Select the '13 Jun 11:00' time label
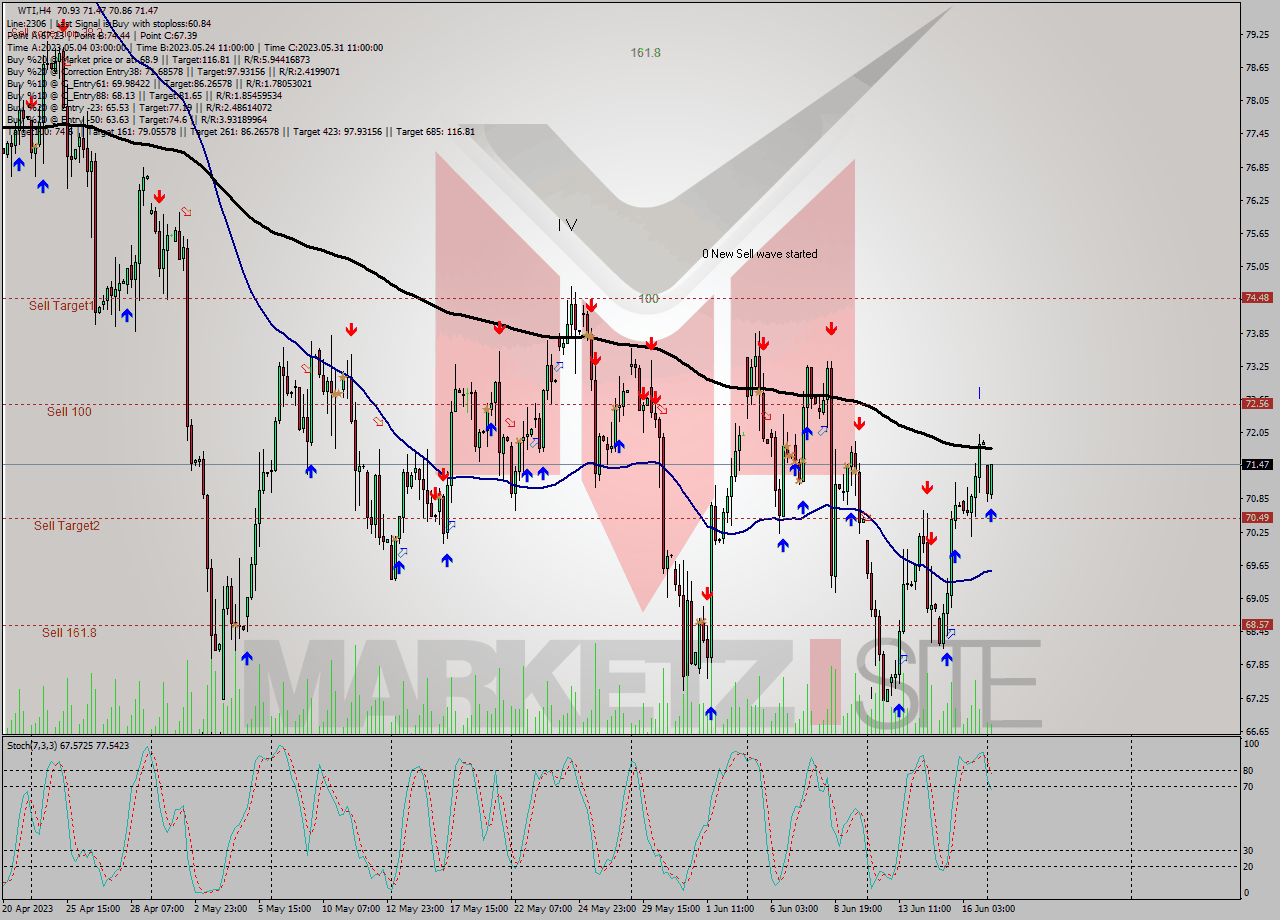This screenshot has height=920, width=1280. [923, 909]
